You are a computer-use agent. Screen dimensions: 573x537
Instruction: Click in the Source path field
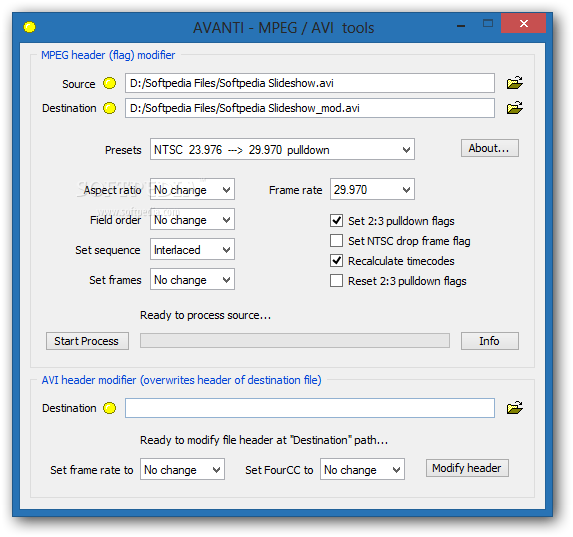[310, 83]
